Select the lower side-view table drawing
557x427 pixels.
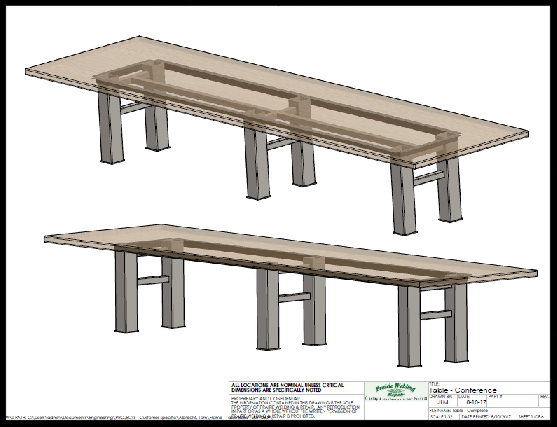291,296
